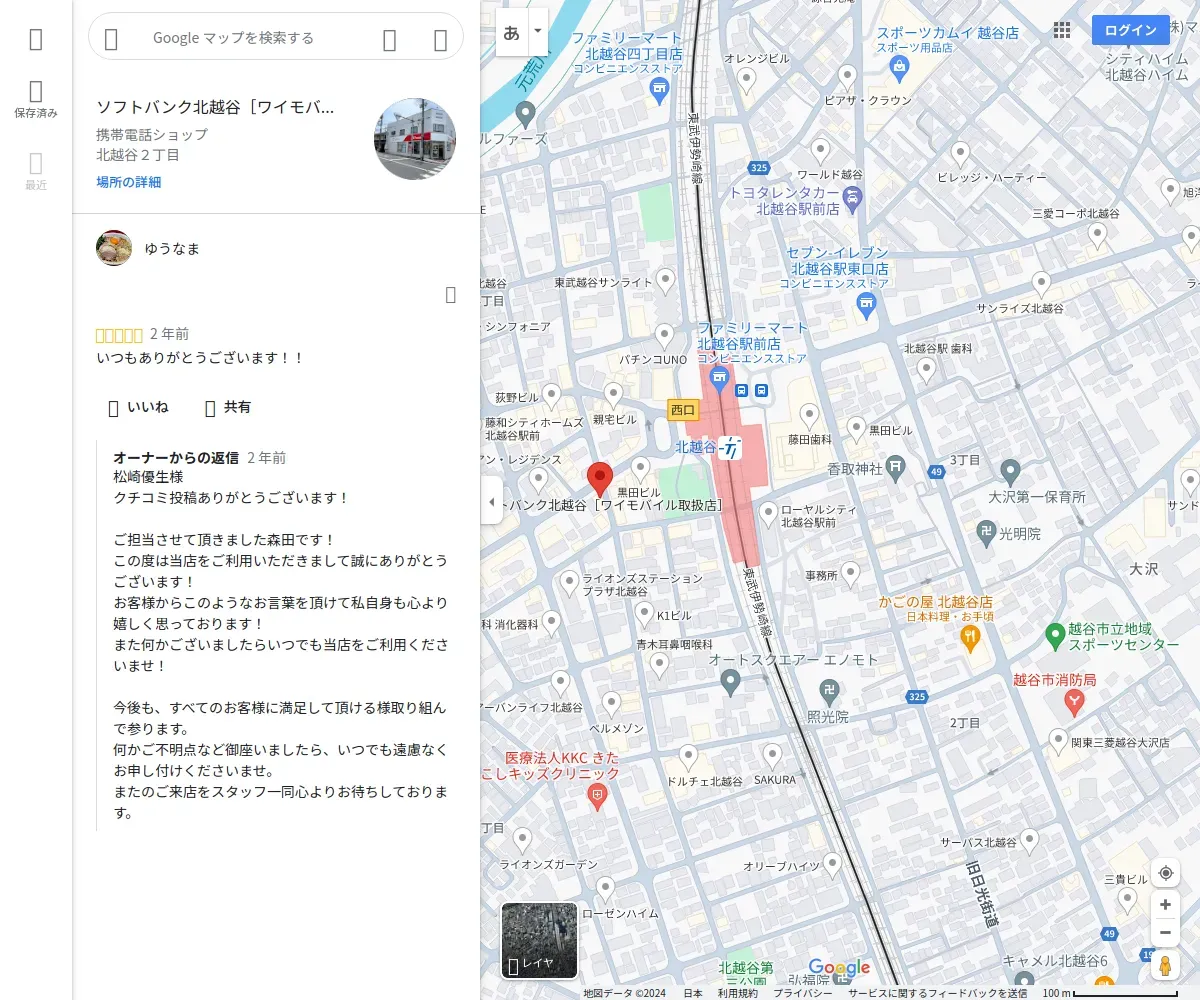
Task: Click the ソフトバンク北越谷 place title
Action: pyautogui.click(x=215, y=107)
